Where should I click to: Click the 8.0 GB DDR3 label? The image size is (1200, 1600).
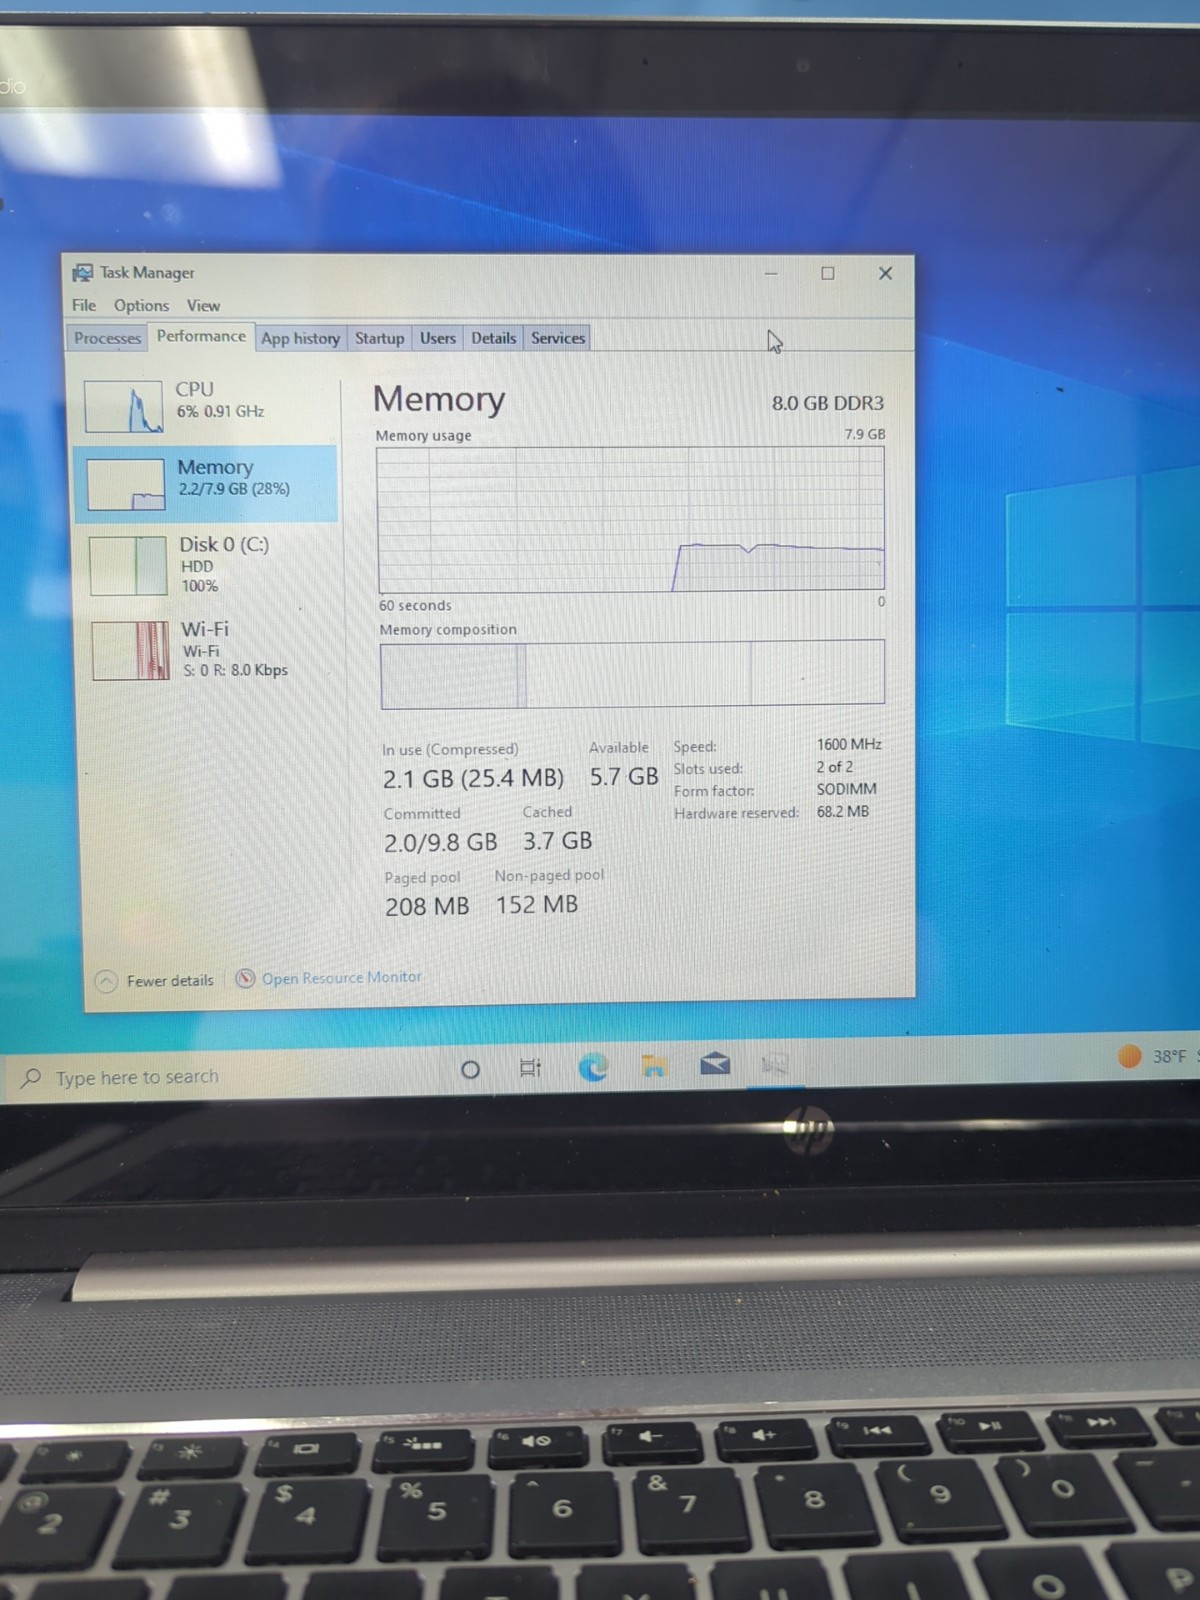click(x=828, y=403)
